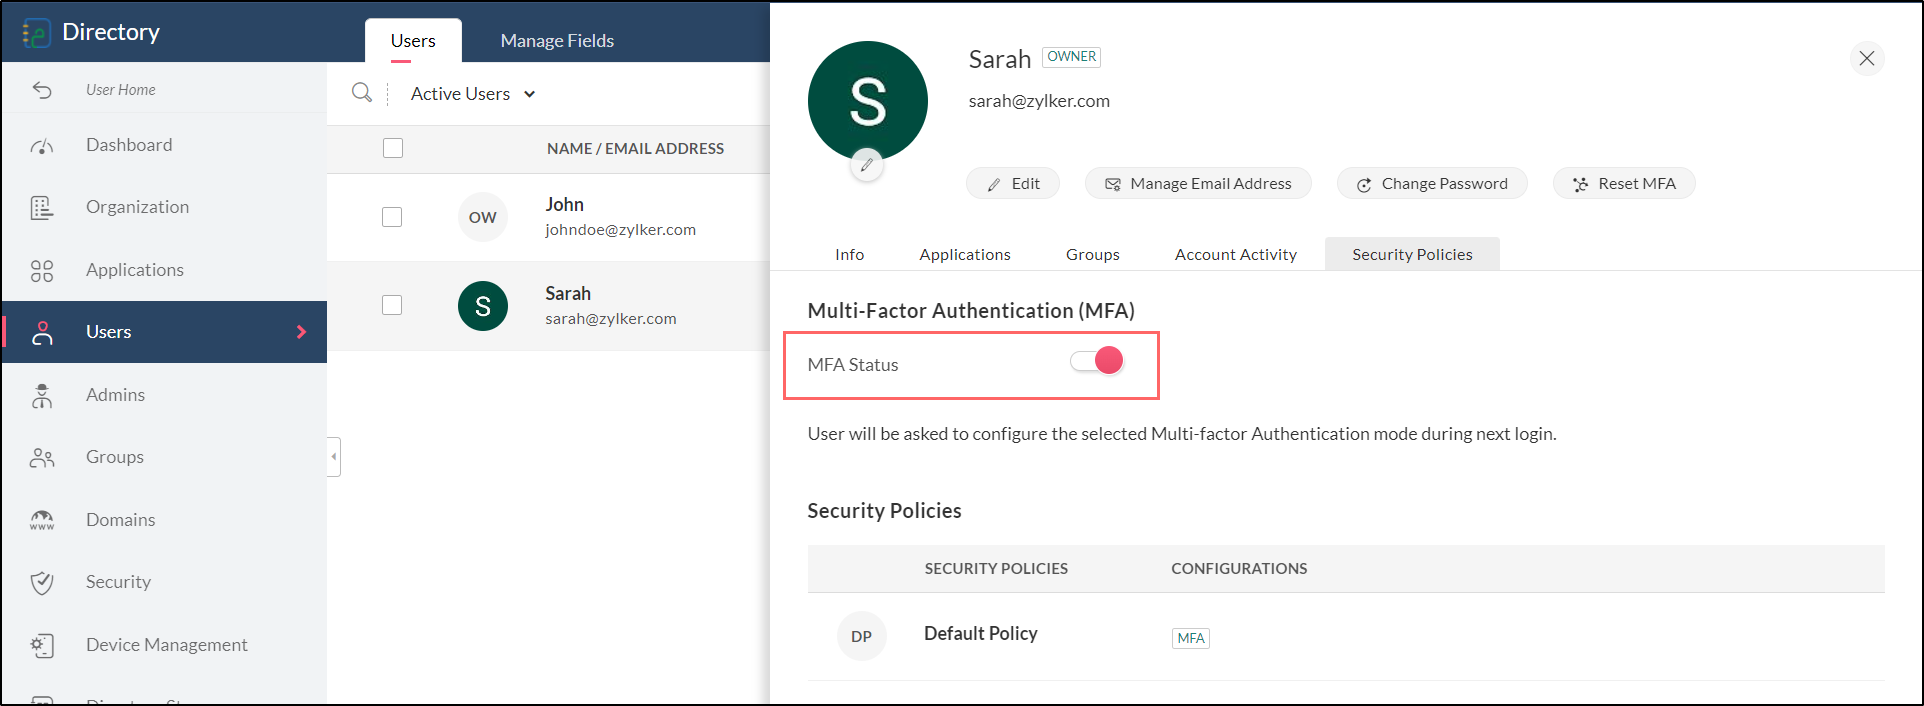Collapse the sidebar with the handle arrow

334,457
